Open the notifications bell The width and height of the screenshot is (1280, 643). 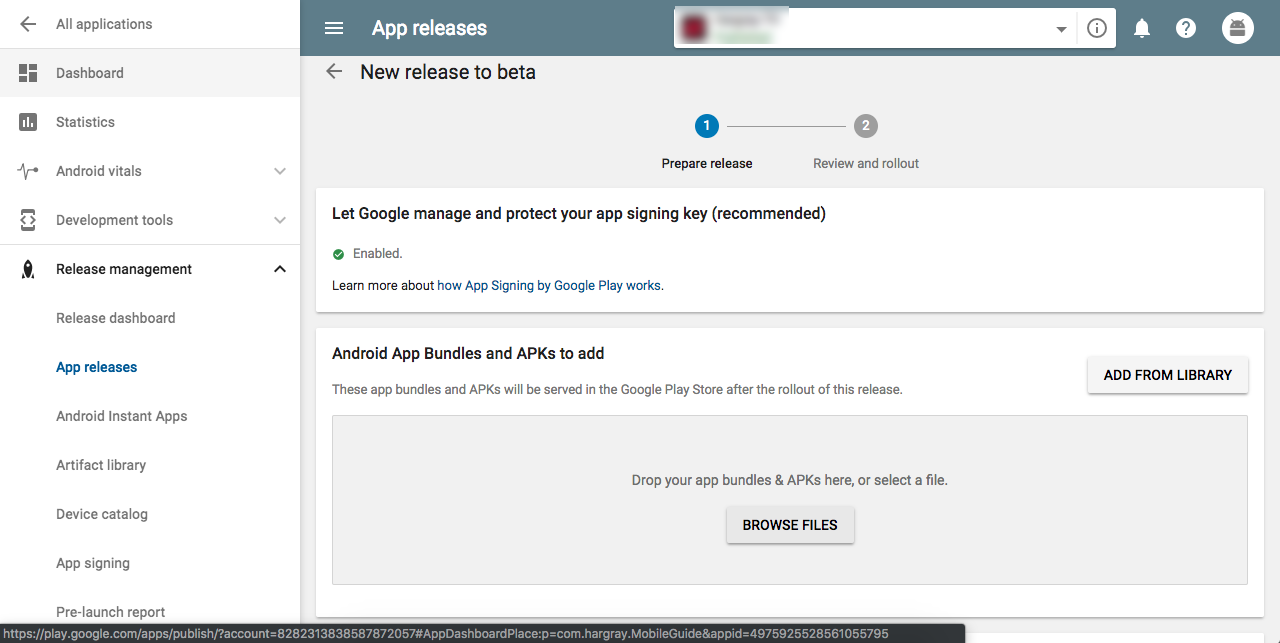pos(1141,27)
